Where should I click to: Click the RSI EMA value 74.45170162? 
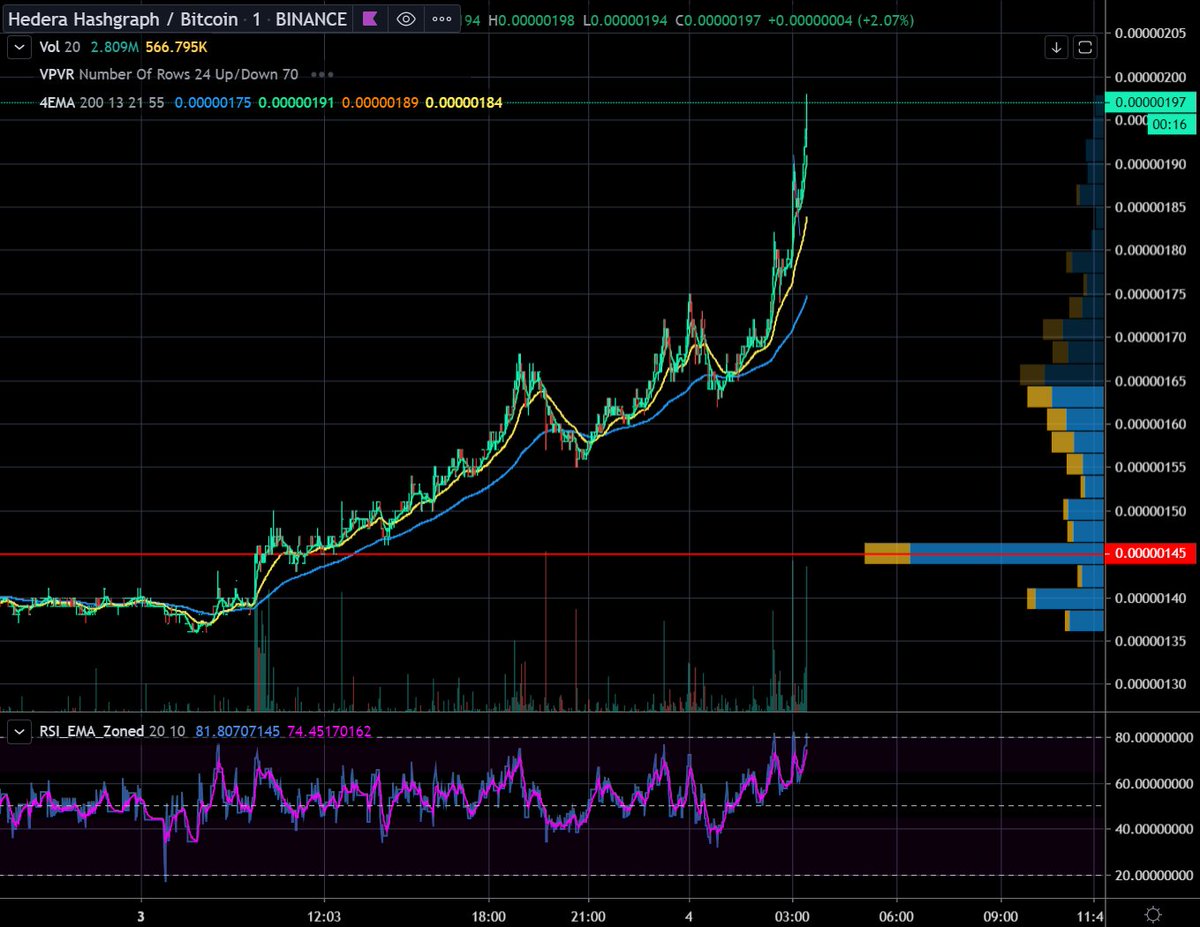coord(329,732)
